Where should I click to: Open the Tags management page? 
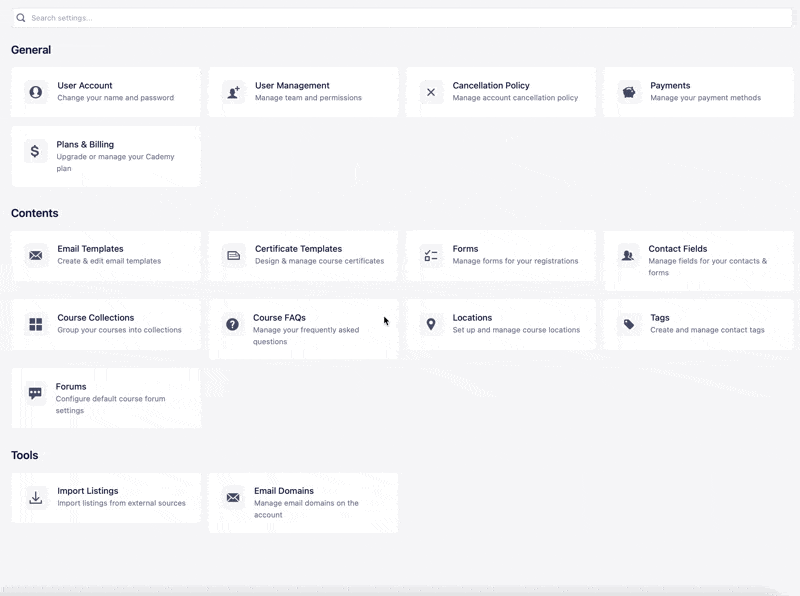(697, 324)
